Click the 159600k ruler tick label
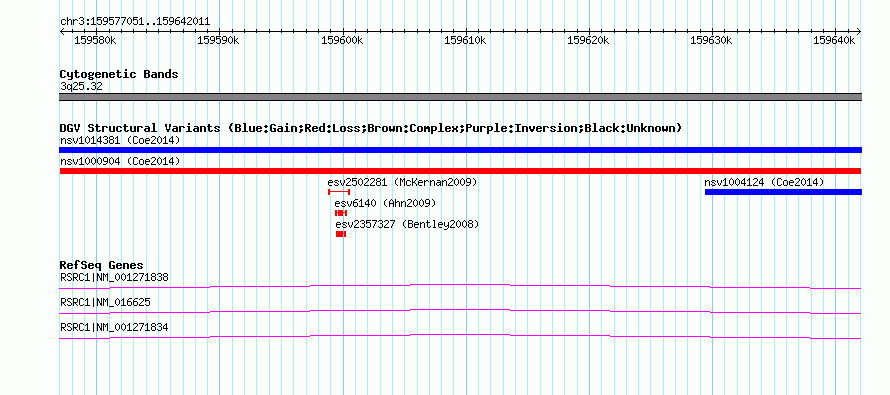 pos(342,40)
